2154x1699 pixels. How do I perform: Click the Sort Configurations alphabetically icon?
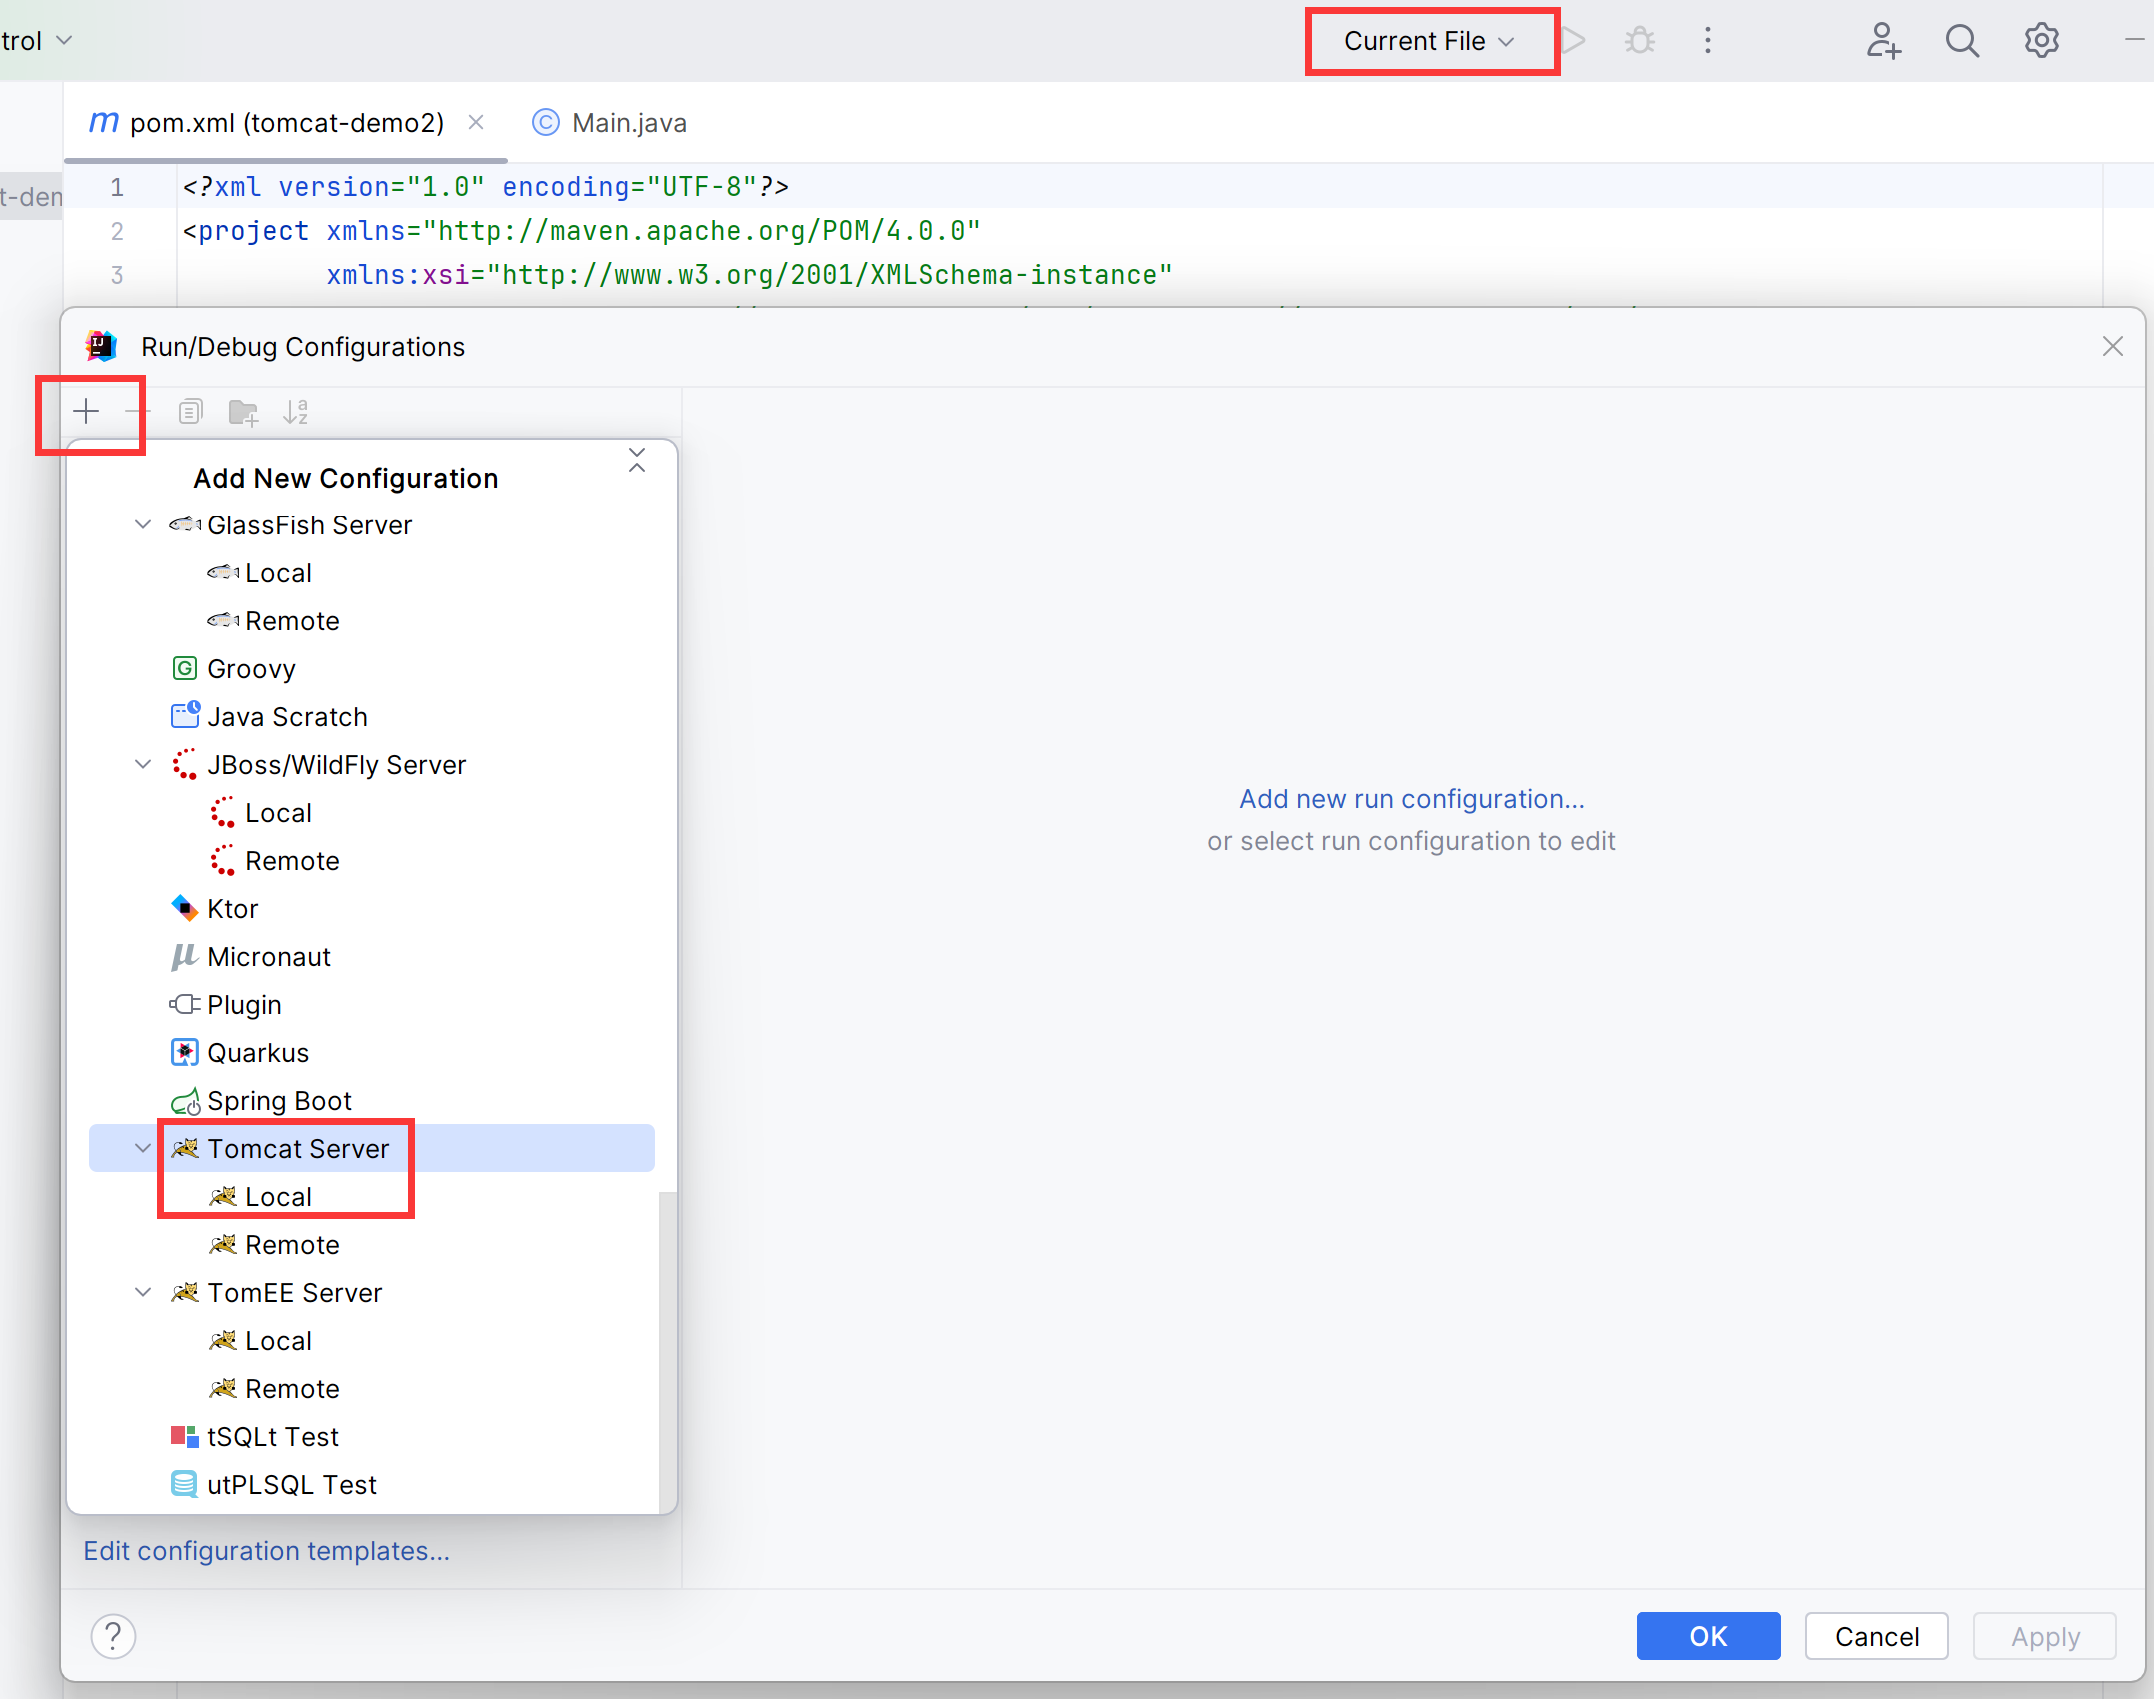[296, 412]
